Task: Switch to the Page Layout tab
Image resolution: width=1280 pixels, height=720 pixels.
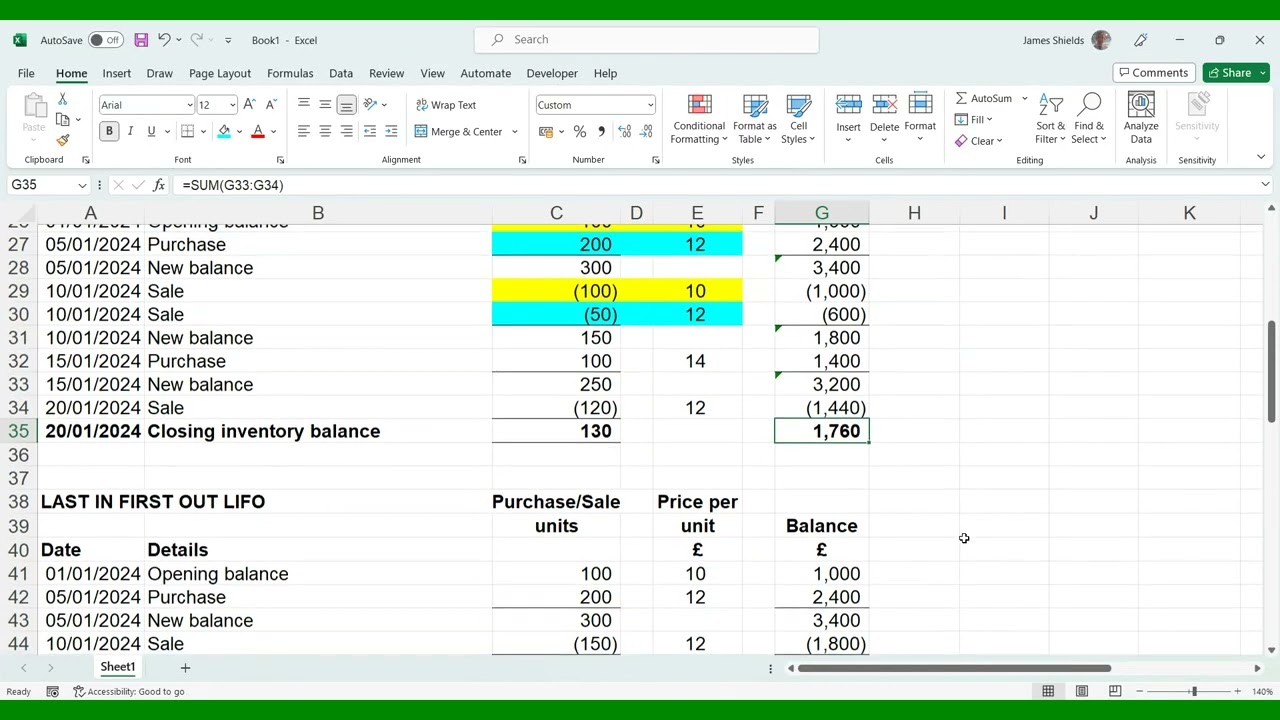Action: coord(220,73)
